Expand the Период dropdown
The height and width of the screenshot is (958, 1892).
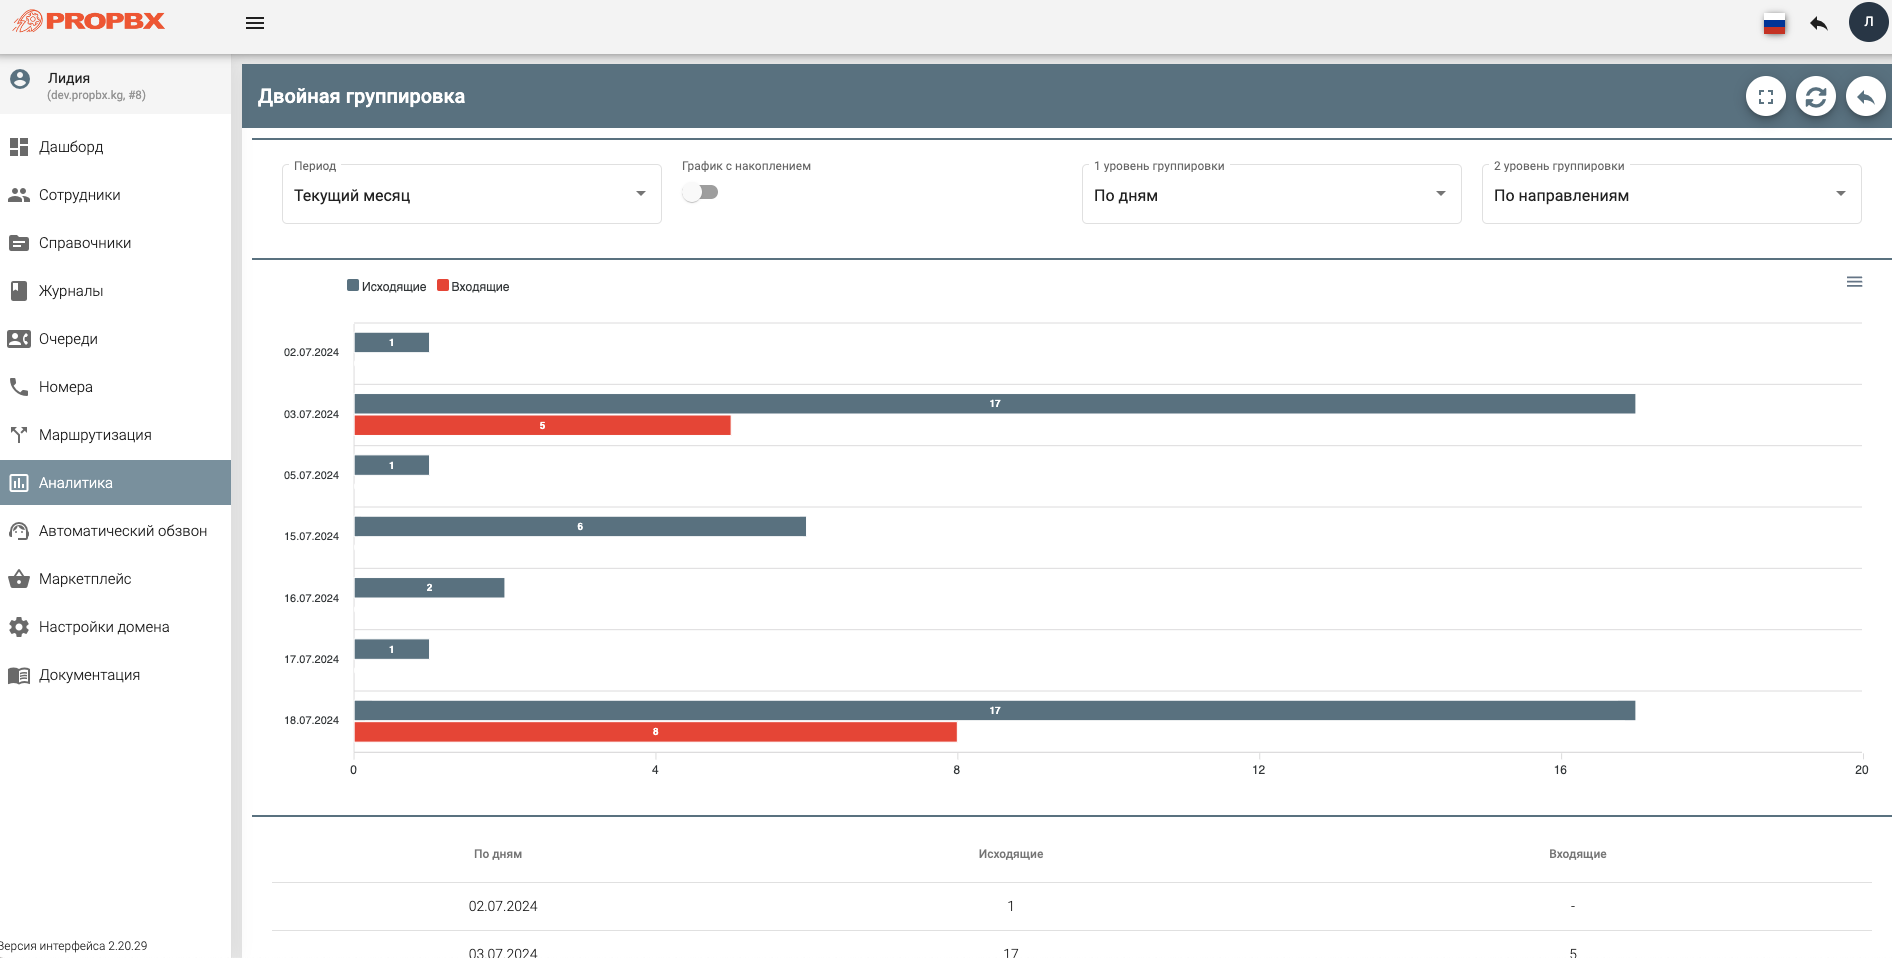tap(471, 194)
